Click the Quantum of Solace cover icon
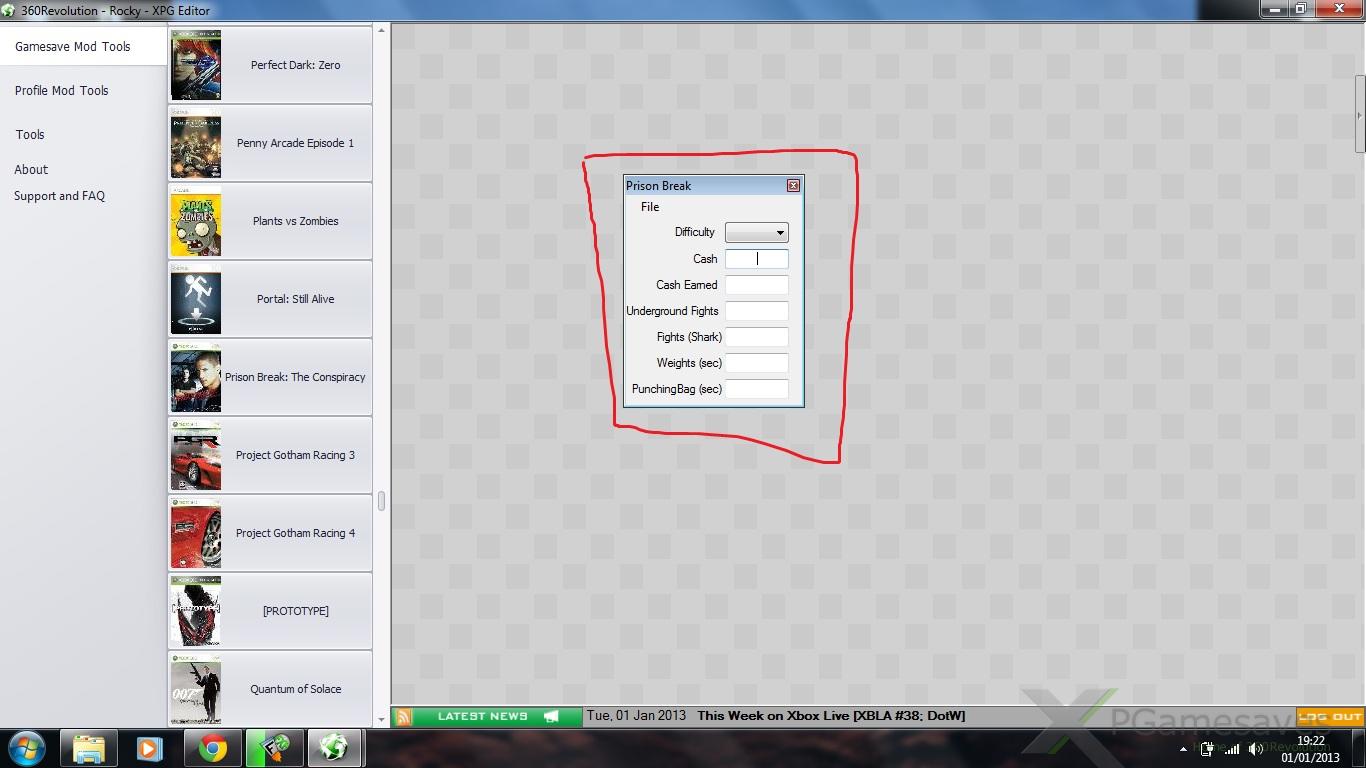The height and width of the screenshot is (768, 1366). pos(196,689)
